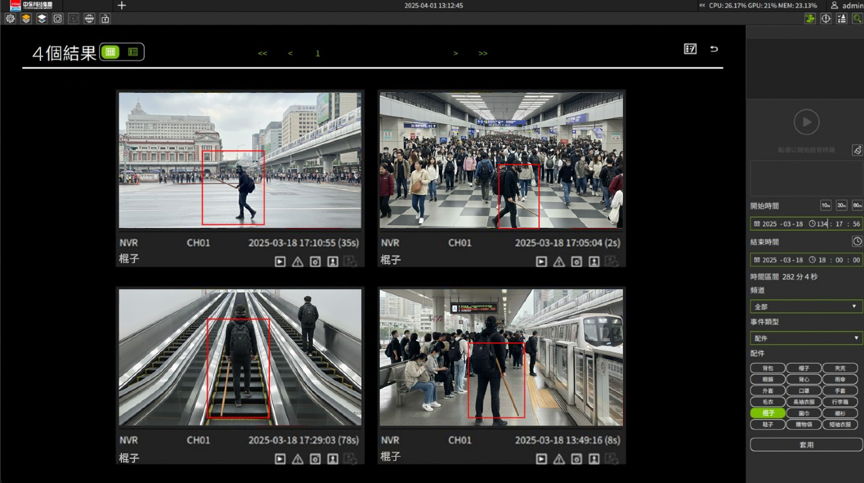
Task: Click the warning triangle under the escalator result
Action: coord(297,459)
